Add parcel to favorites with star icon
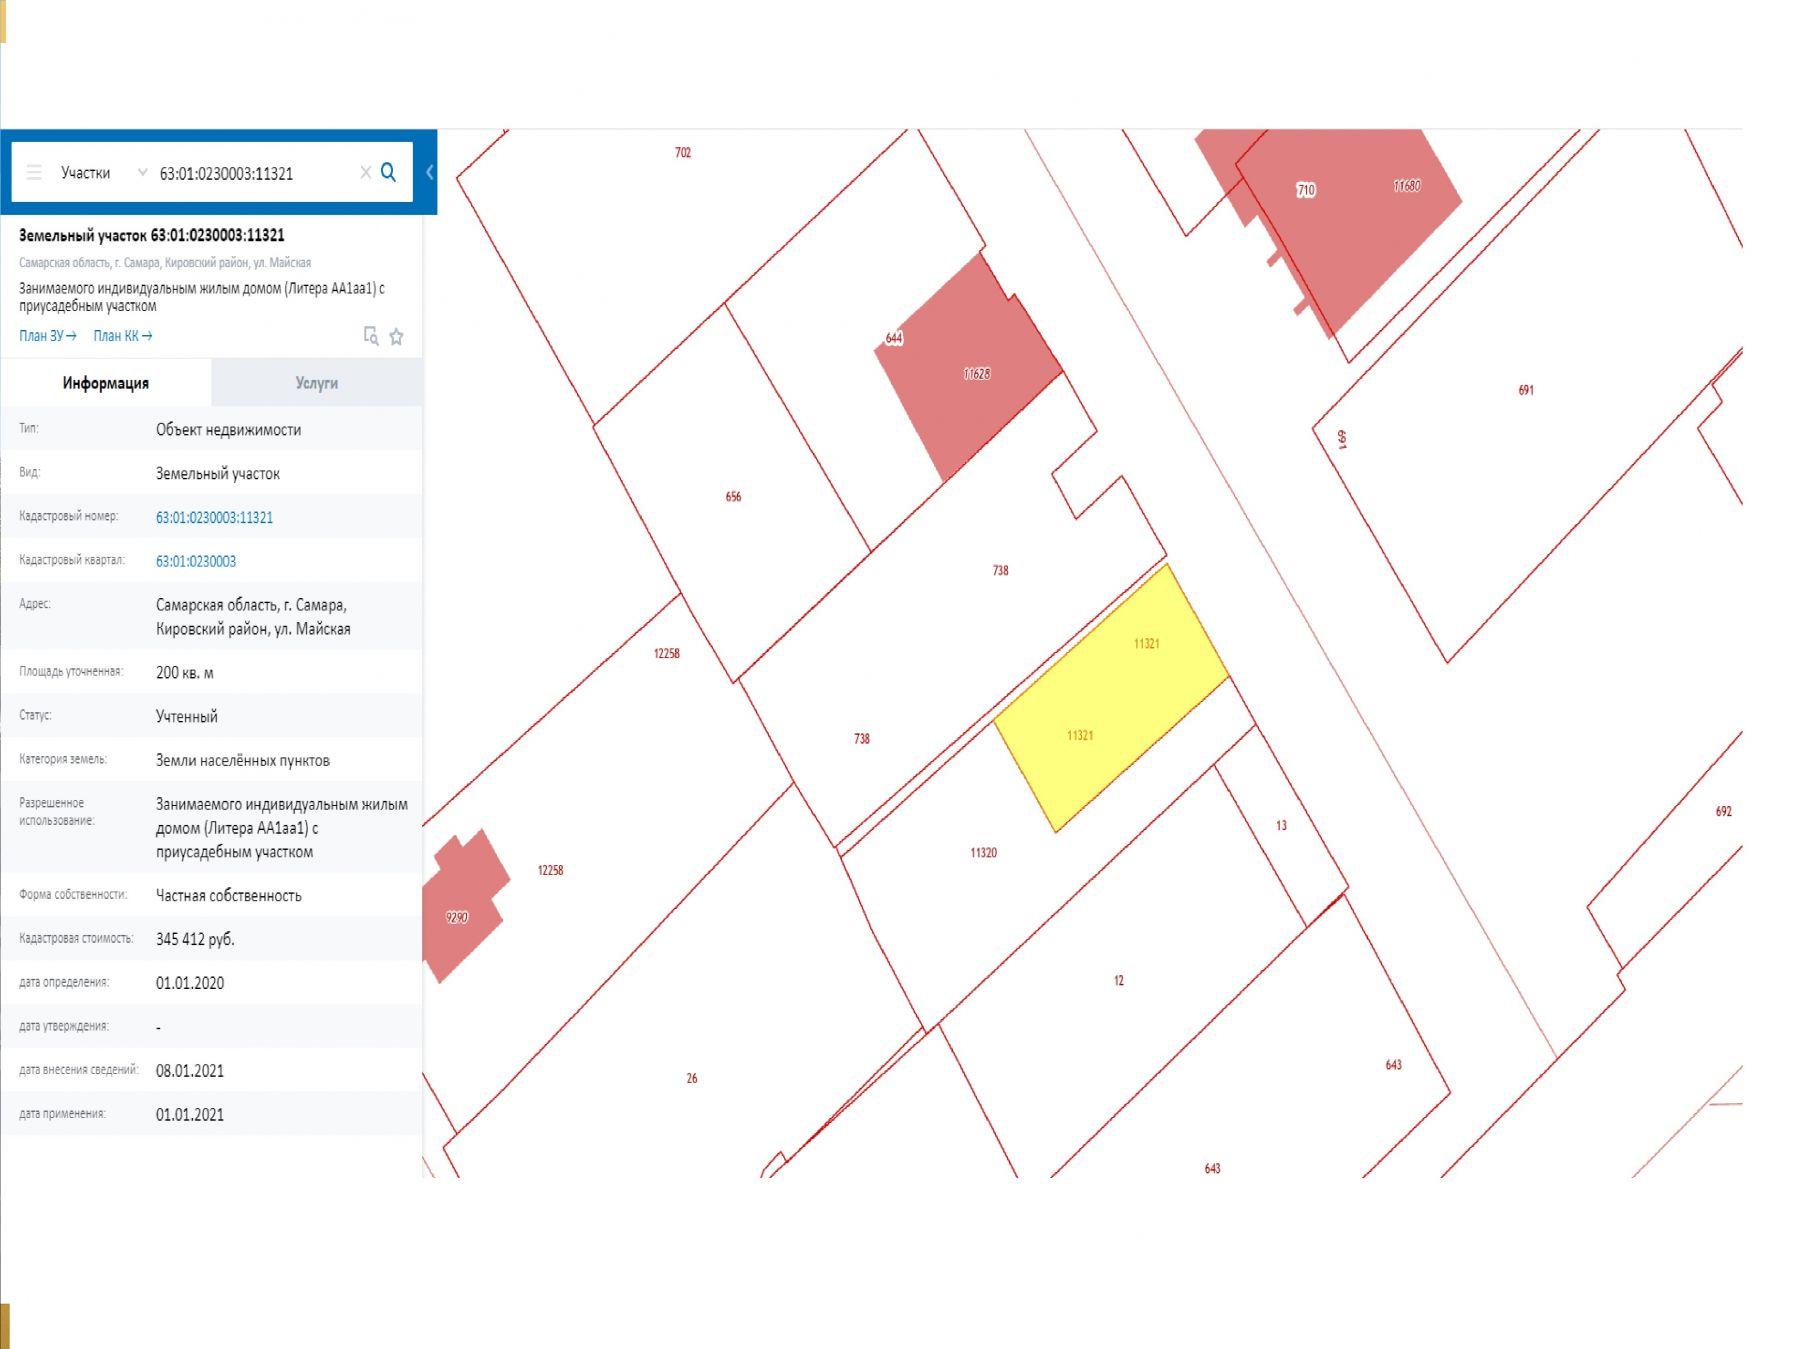Image resolution: width=1800 pixels, height=1349 pixels. coord(396,337)
